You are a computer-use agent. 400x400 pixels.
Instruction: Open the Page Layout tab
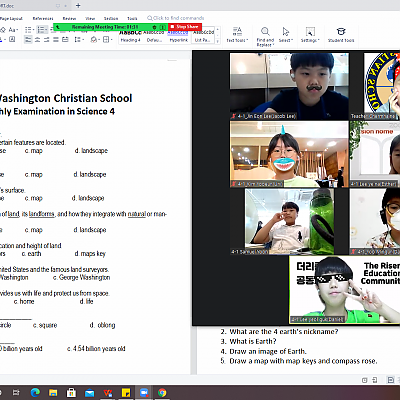[x=11, y=18]
